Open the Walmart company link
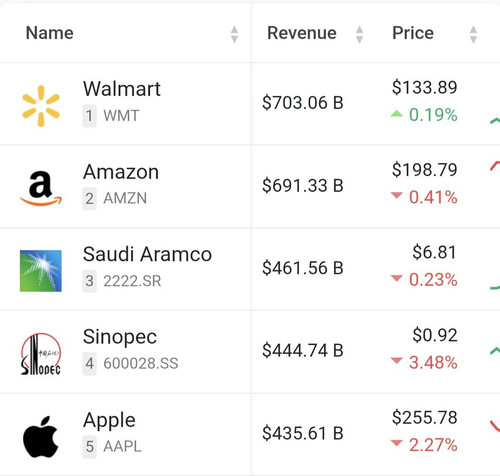Viewport: 500px width, 476px height. pyautogui.click(x=122, y=89)
